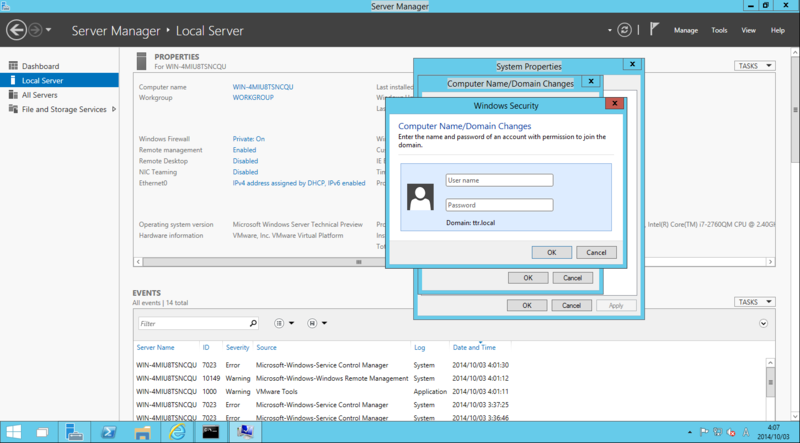This screenshot has width=800, height=443.
Task: Click OK in System Properties window
Action: (x=527, y=305)
